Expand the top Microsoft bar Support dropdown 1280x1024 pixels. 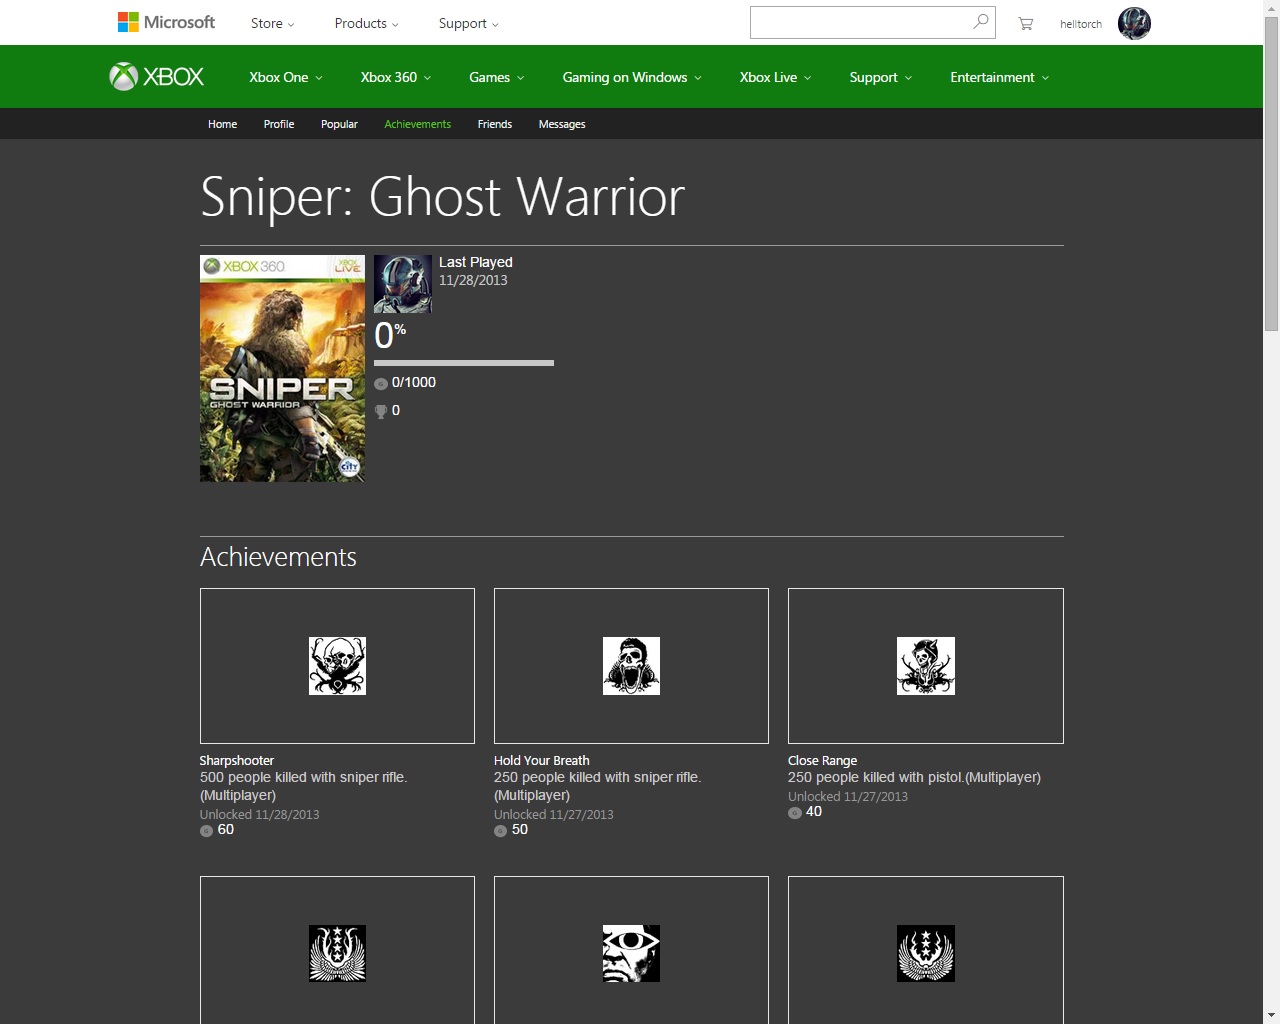(x=468, y=23)
